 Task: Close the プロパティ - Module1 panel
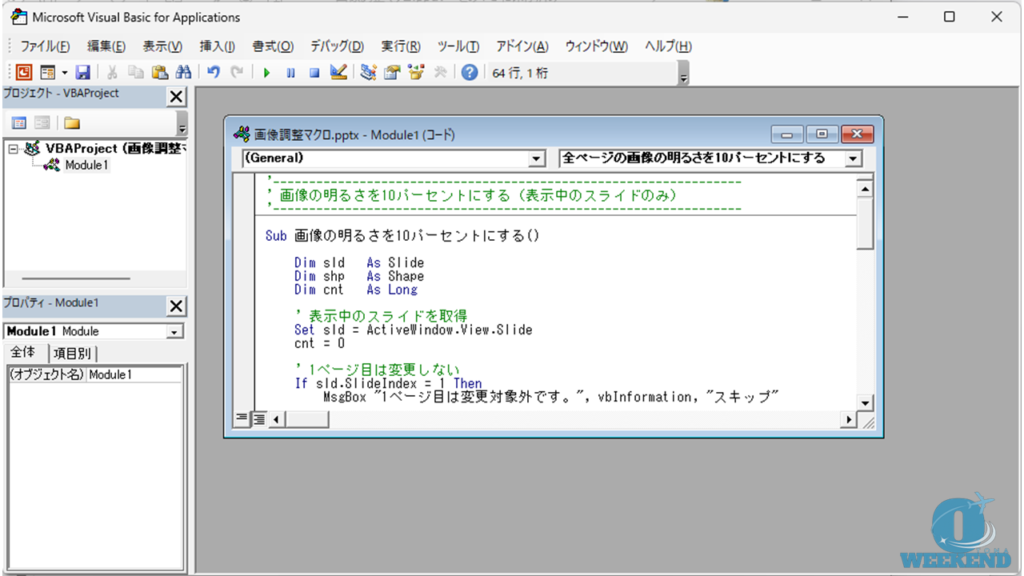tap(176, 306)
